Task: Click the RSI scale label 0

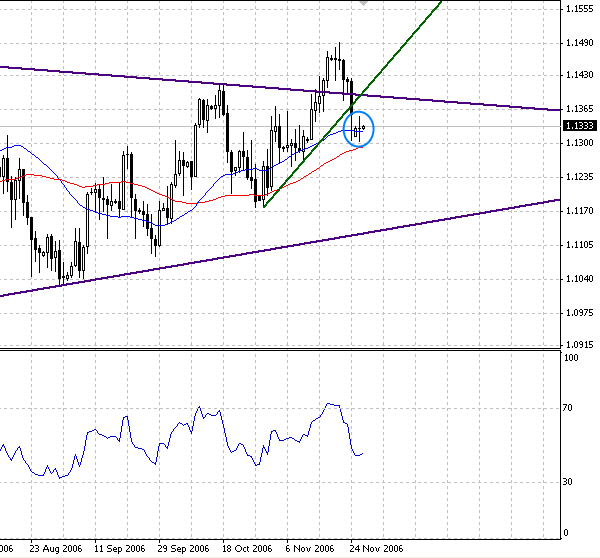Action: [566, 533]
